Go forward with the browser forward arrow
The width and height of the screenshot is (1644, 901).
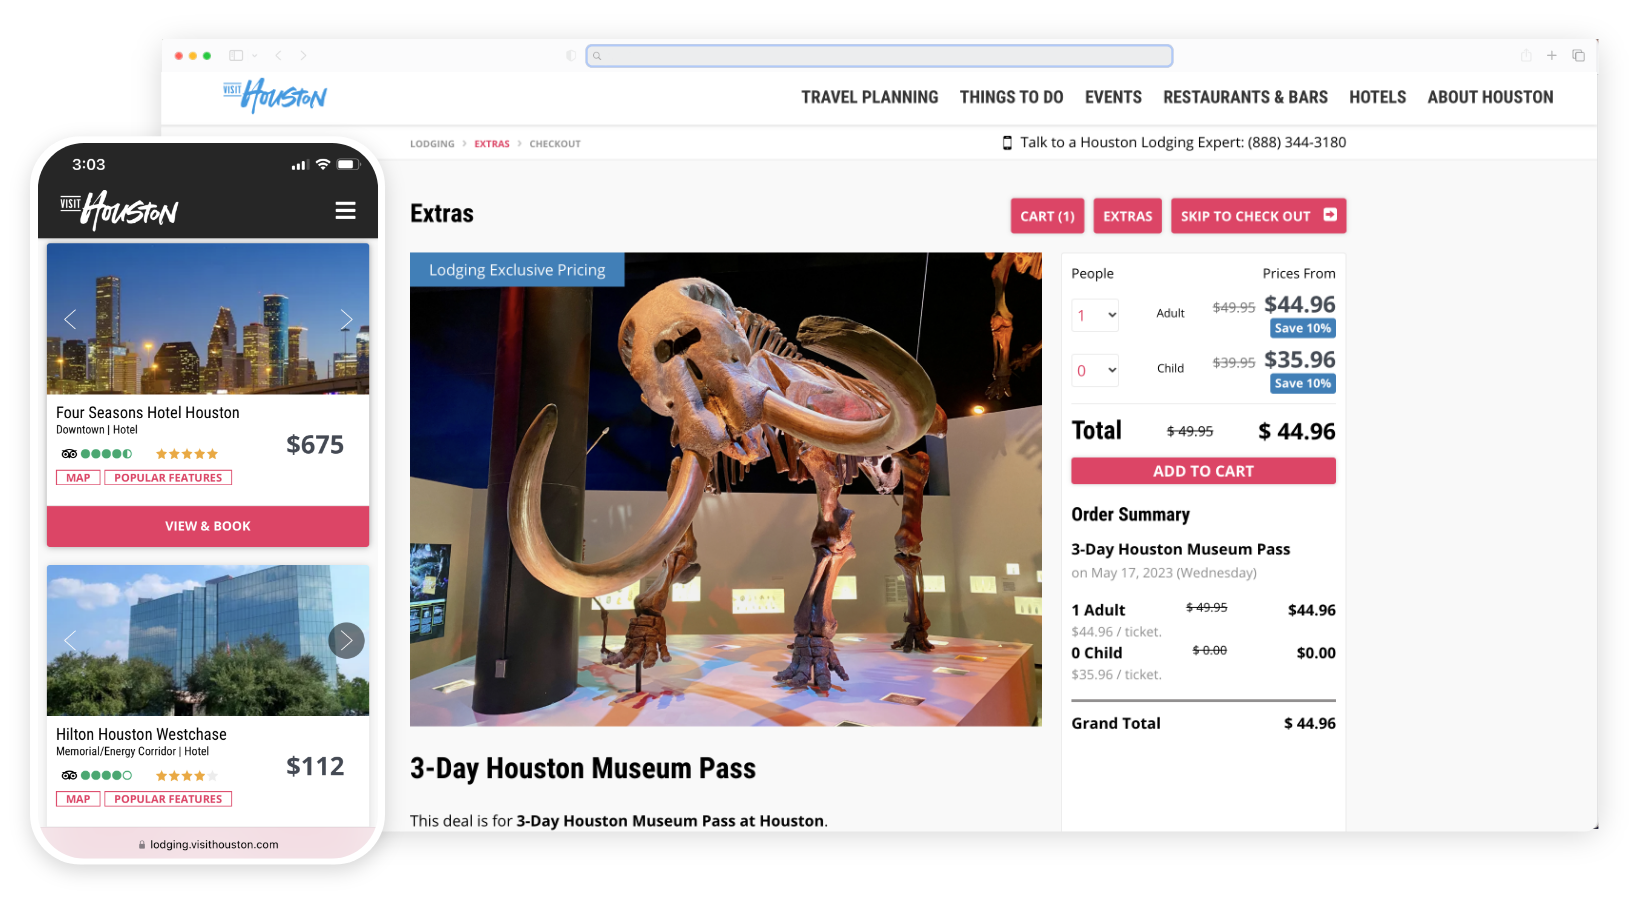[x=303, y=56]
